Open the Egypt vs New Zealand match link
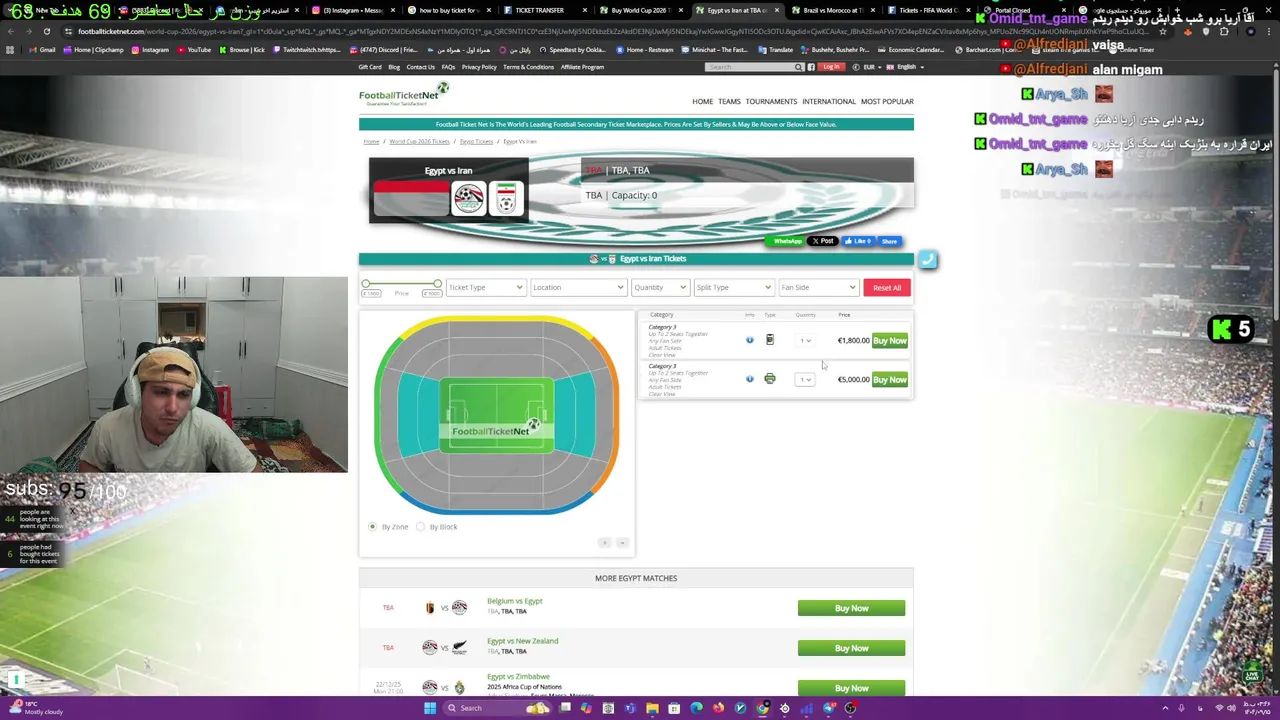Image resolution: width=1280 pixels, height=720 pixels. 522,641
